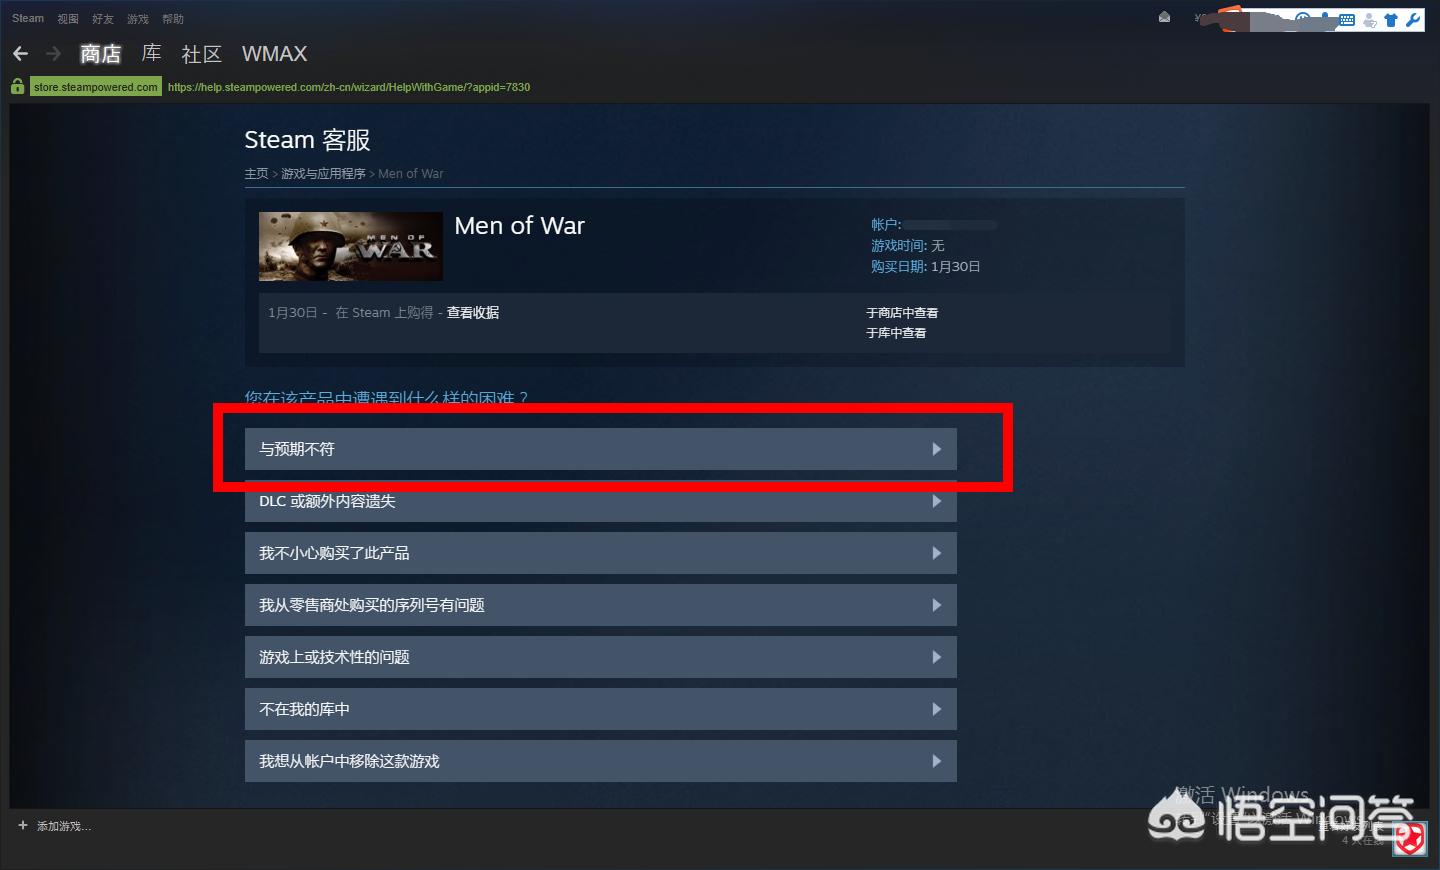The height and width of the screenshot is (870, 1440).
Task: Go forward with the right arrow
Action: (54, 54)
